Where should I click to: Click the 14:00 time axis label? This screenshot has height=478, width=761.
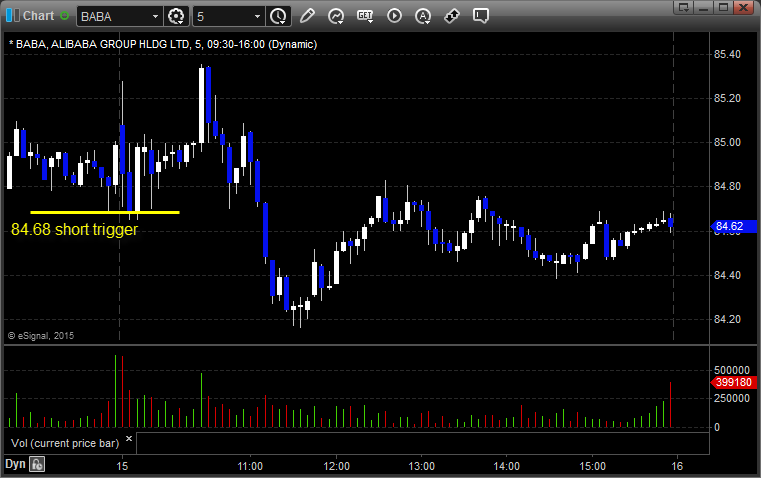507,466
